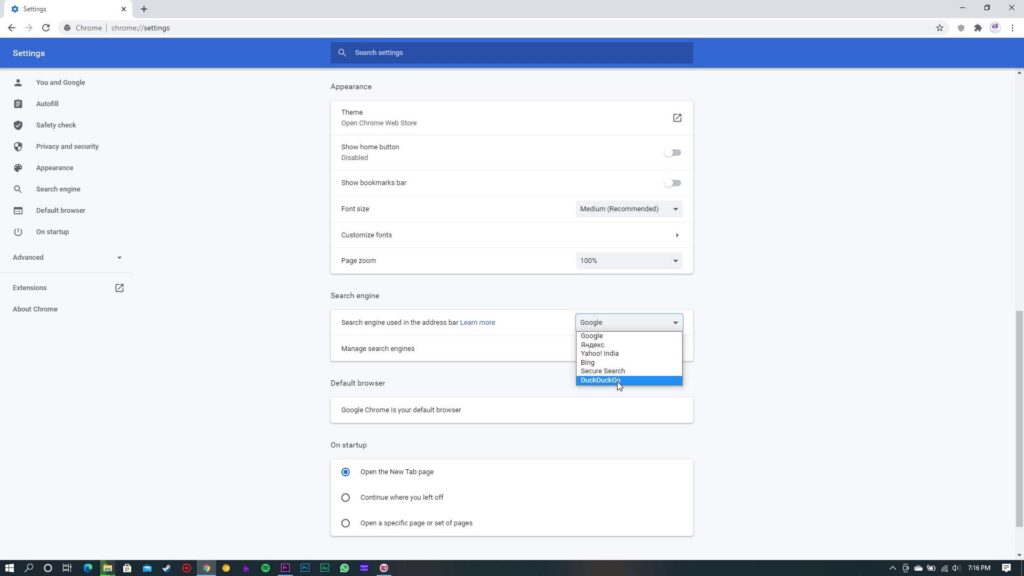The image size is (1024, 576).
Task: Bookmark this page with the star icon
Action: (x=940, y=28)
